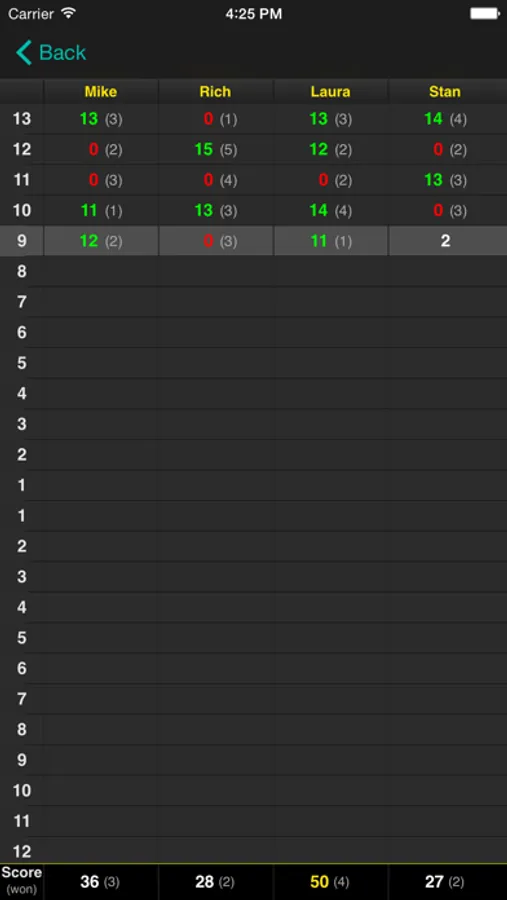The image size is (507, 900).
Task: Tap Stan's round 13 score of 14
Action: click(434, 119)
